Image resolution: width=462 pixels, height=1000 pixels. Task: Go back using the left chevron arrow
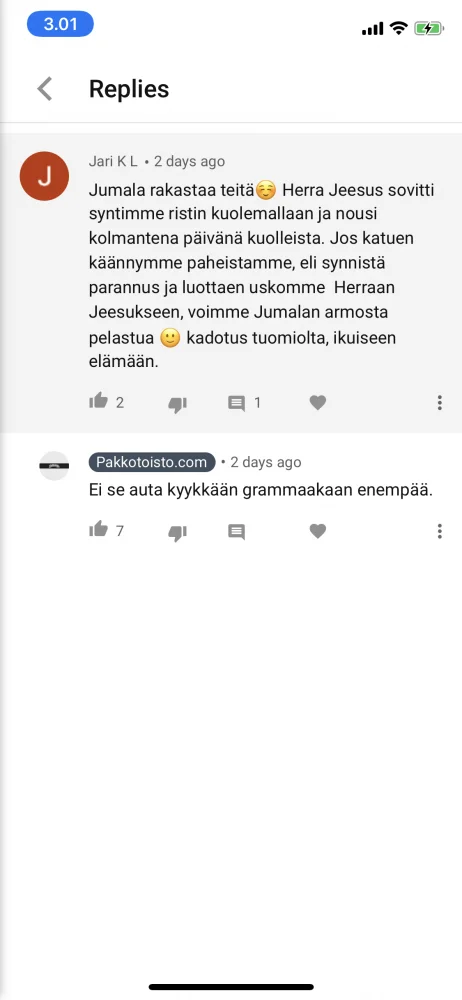point(45,89)
